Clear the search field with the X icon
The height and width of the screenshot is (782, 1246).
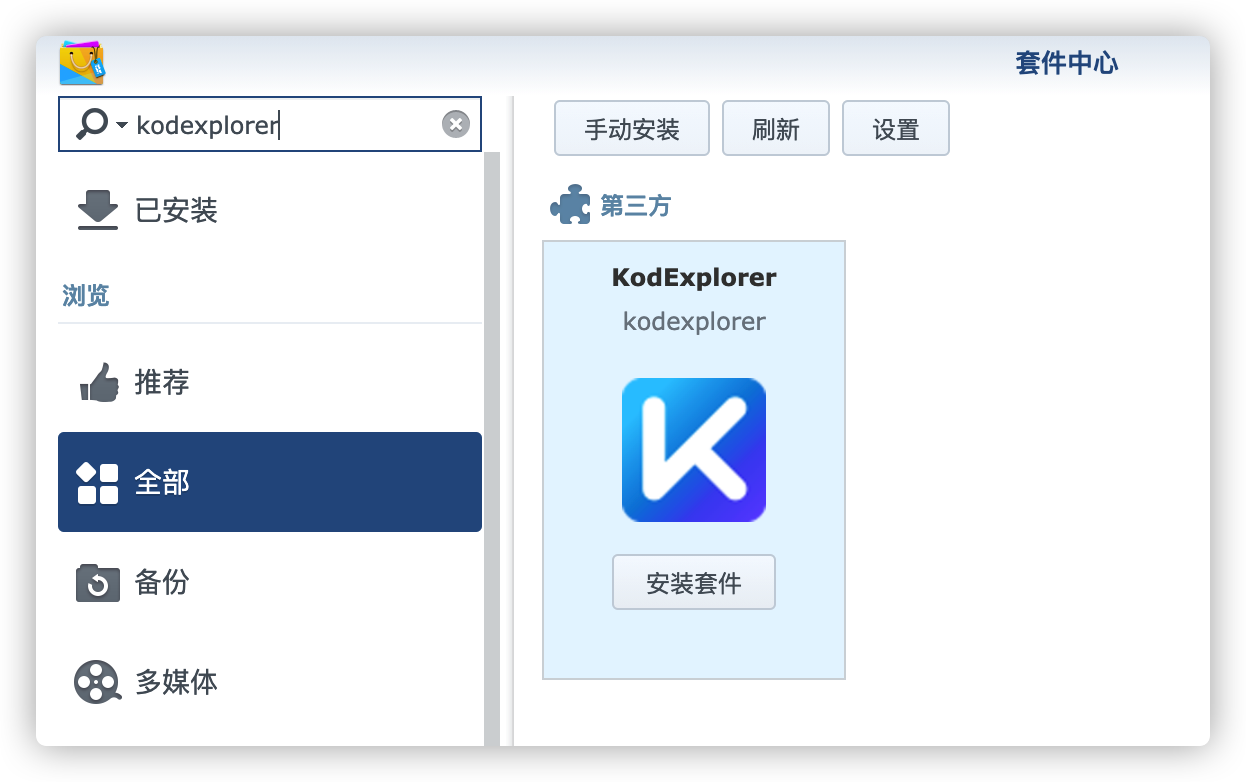coord(456,124)
